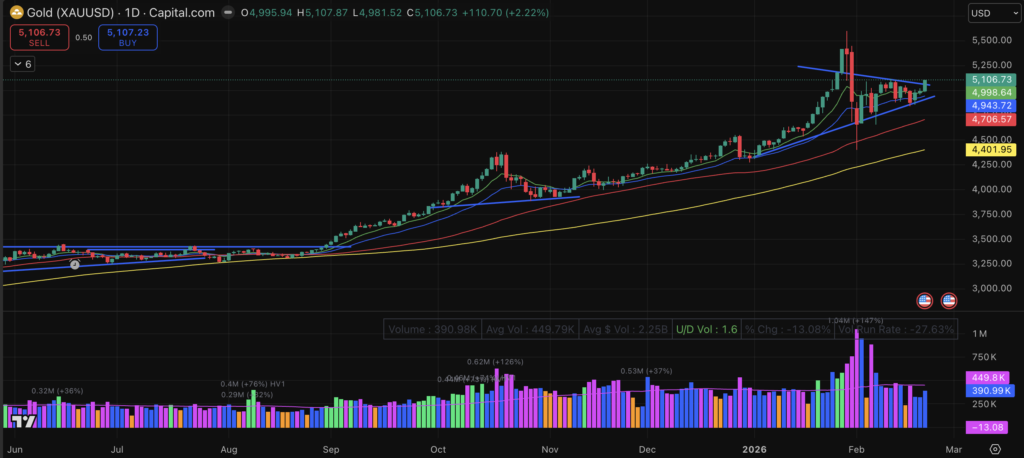Click the round minus icon beside Capital.com
The image size is (1024, 458).
pos(229,13)
